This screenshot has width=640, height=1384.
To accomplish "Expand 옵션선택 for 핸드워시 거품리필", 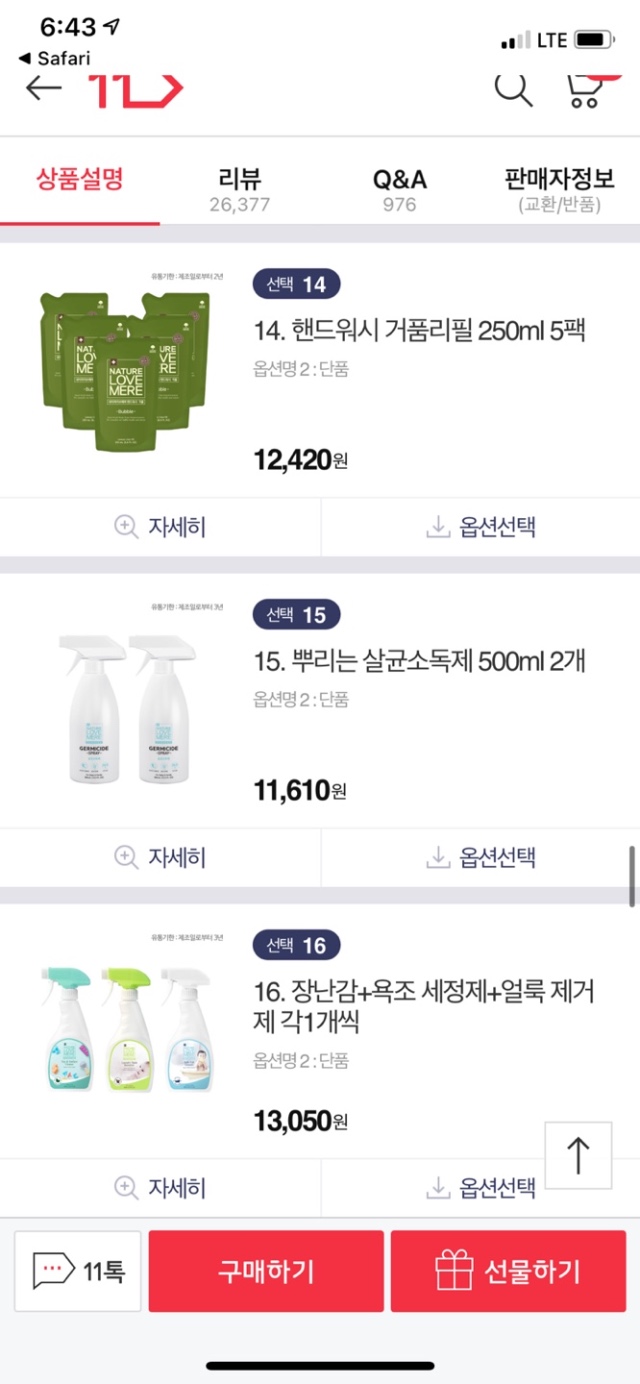I will point(481,527).
